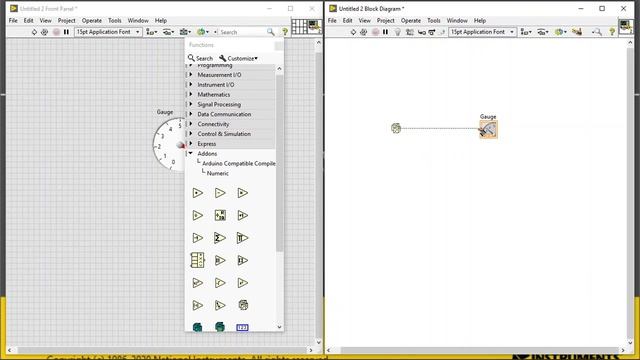
Task: Click Front Panel search magnifier icon
Action: click(271, 32)
